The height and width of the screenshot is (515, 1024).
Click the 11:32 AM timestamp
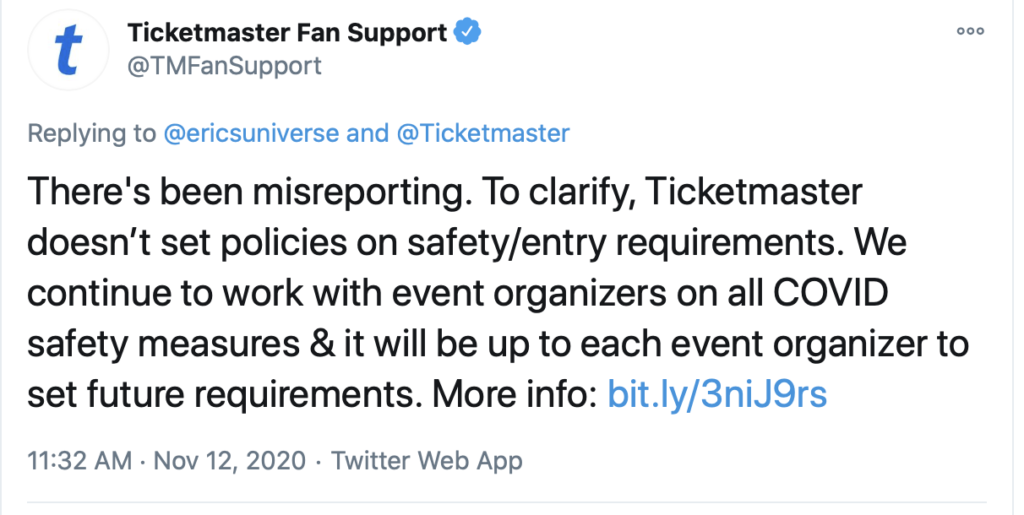[79, 461]
